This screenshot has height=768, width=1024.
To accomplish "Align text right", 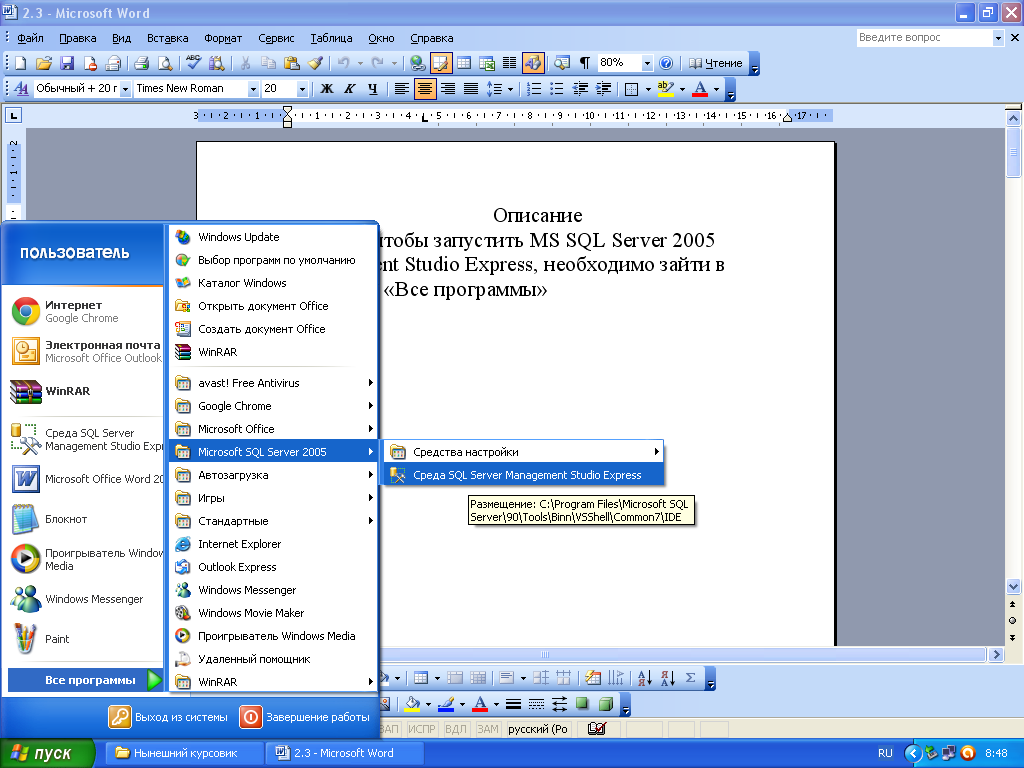I will point(448,88).
